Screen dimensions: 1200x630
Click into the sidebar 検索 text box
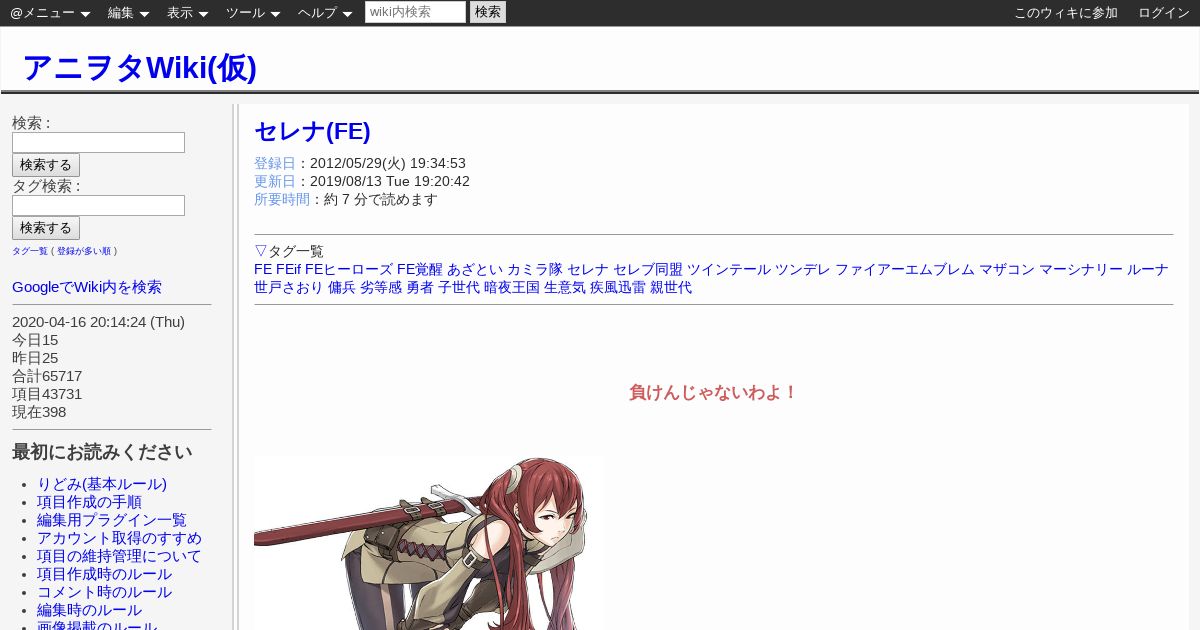point(98,142)
